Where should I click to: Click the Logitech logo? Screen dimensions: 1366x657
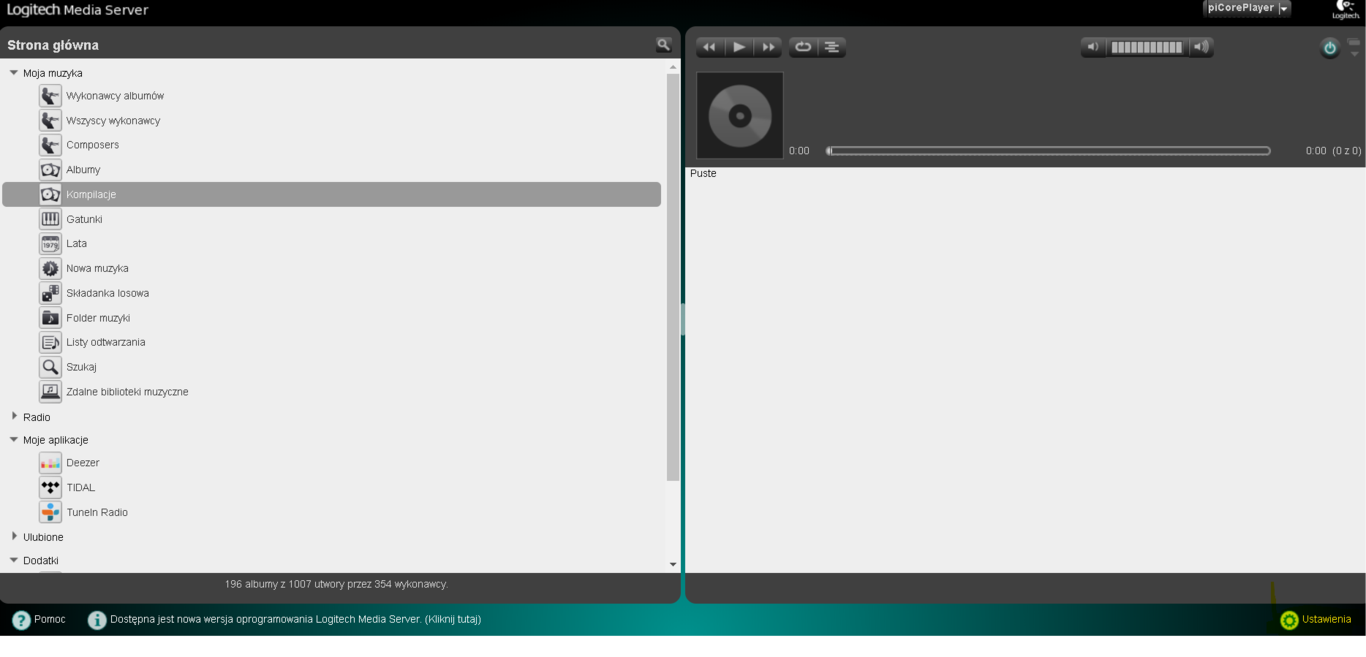(x=1345, y=9)
